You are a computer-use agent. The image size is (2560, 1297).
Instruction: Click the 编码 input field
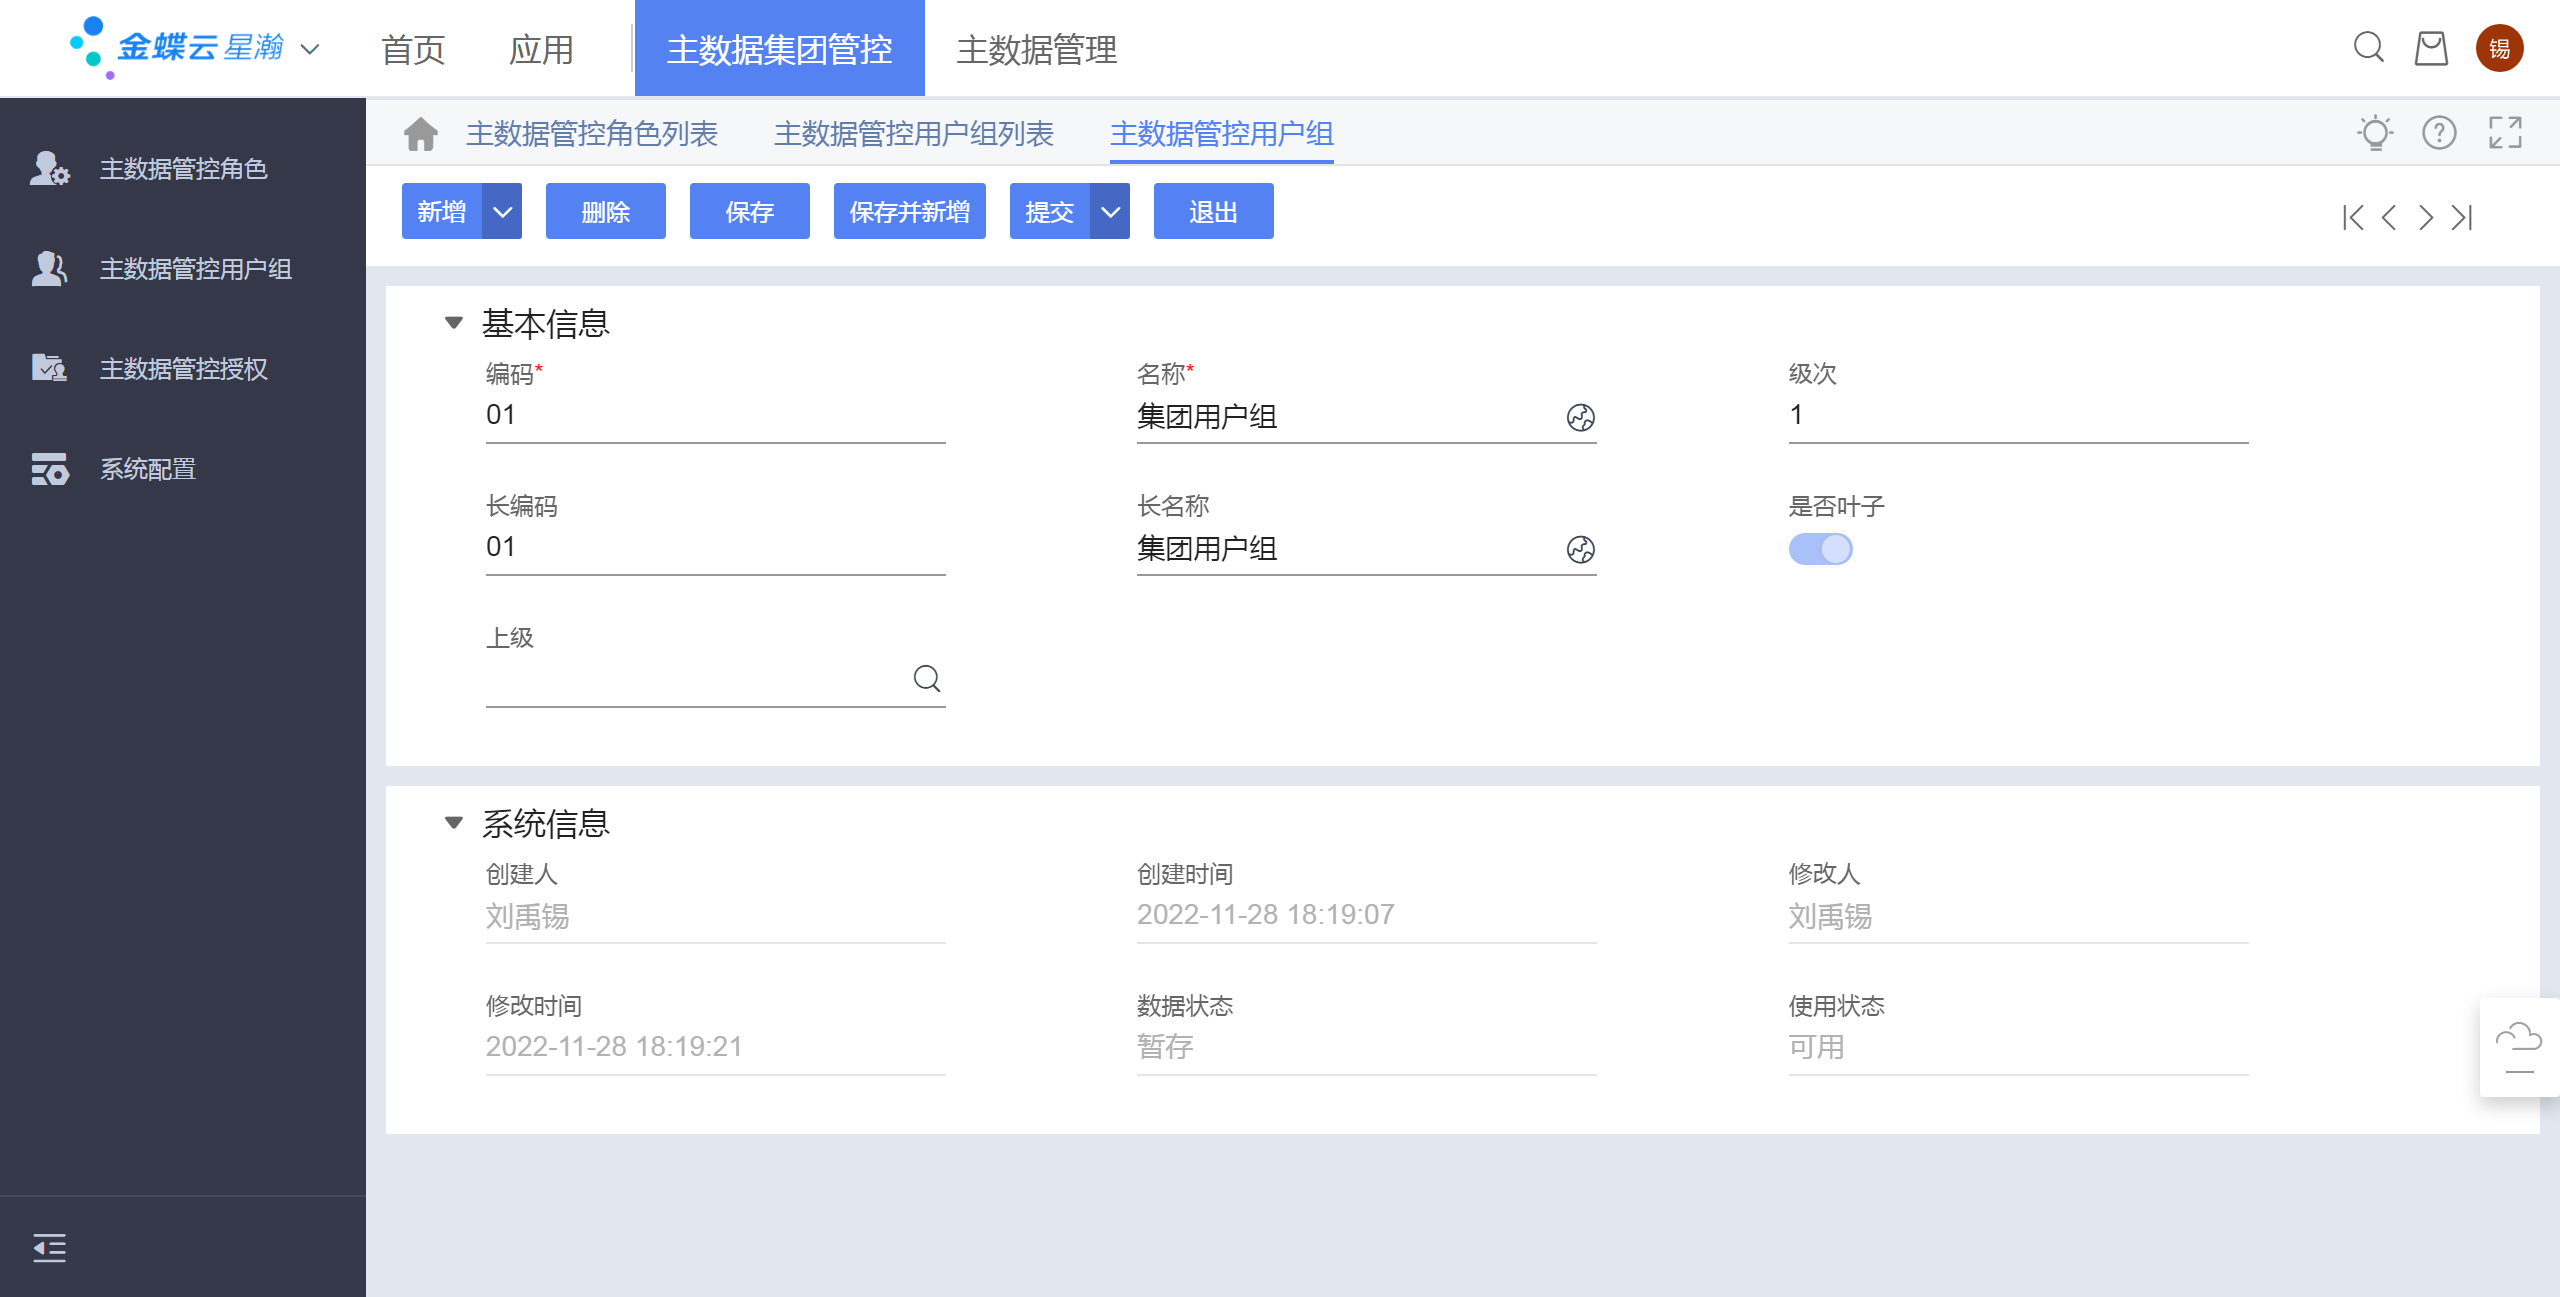click(716, 415)
